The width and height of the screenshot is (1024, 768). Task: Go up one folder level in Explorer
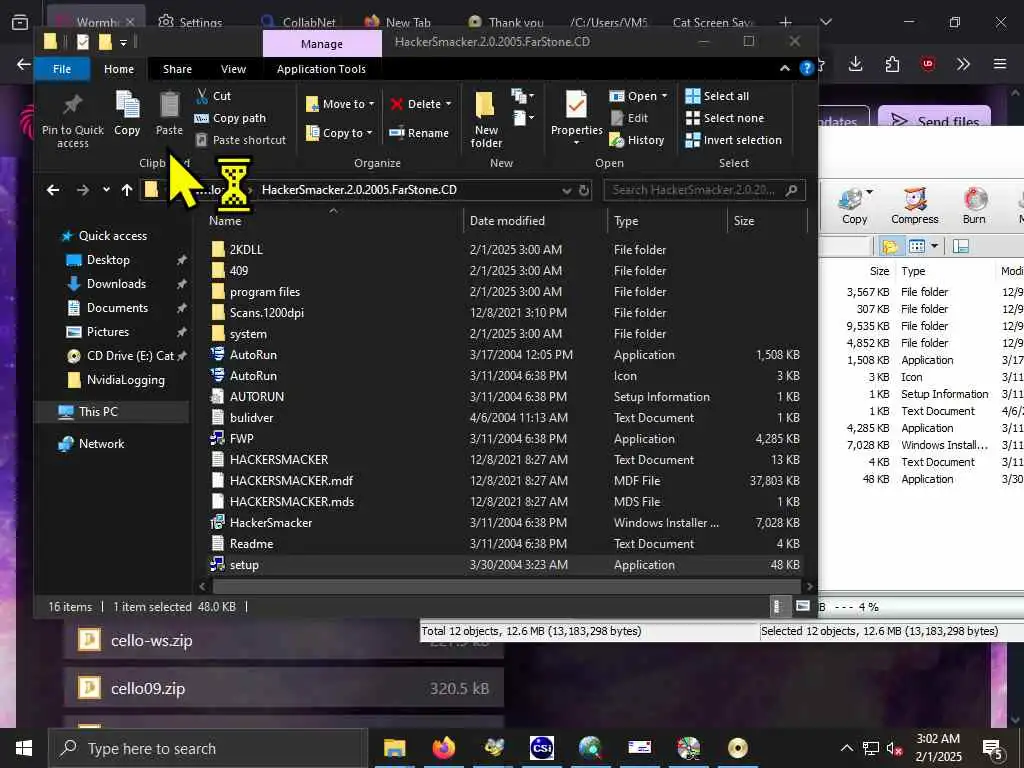tap(127, 190)
